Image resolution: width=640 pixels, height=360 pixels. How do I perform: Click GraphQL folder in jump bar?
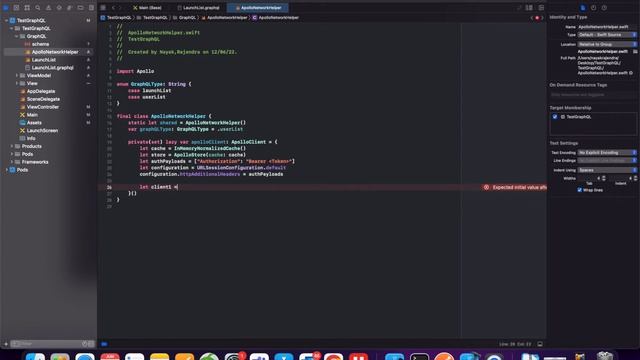pos(184,18)
